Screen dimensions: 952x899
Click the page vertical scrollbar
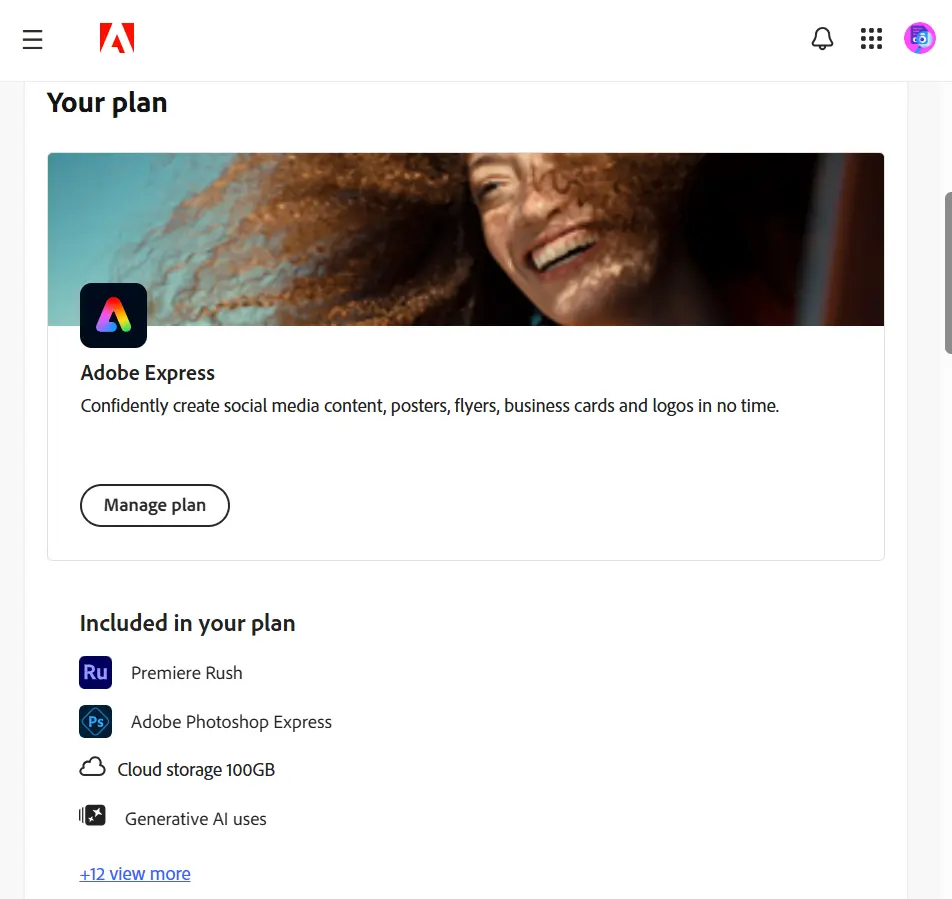coord(948,273)
